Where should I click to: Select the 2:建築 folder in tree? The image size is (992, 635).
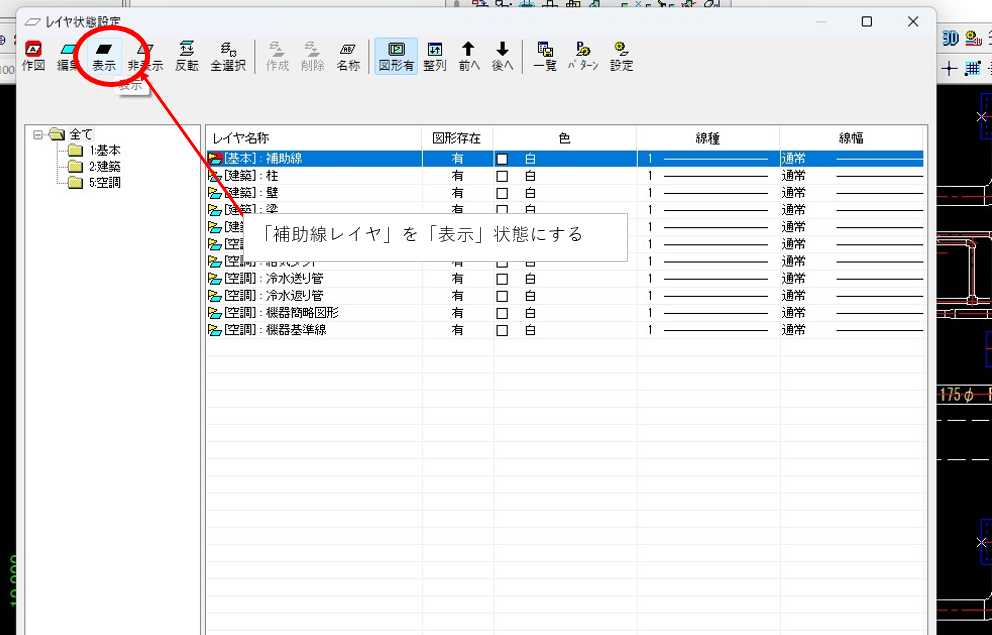point(94,167)
